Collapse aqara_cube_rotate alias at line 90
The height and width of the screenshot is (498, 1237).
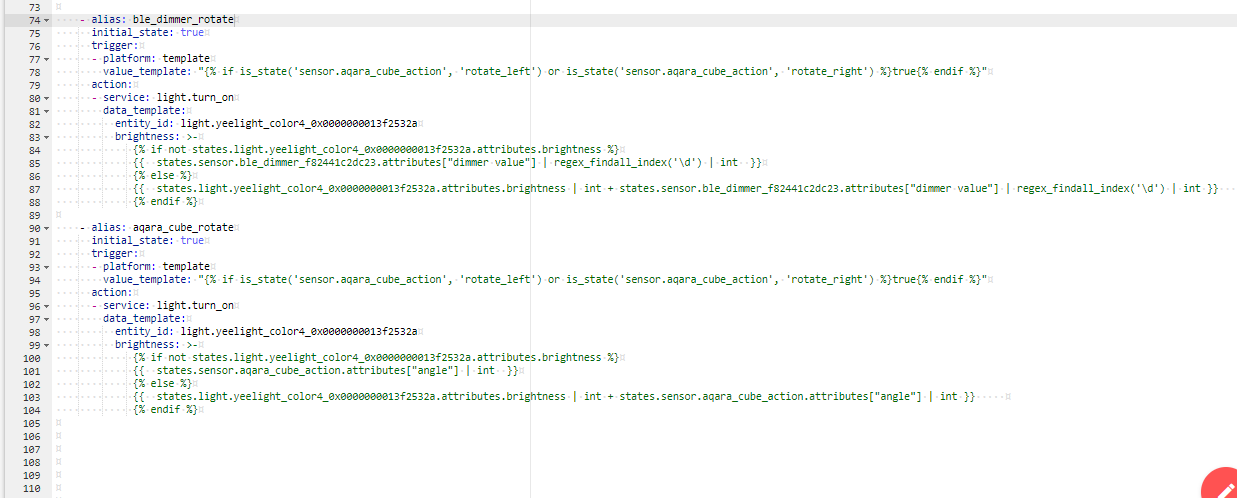(47, 228)
